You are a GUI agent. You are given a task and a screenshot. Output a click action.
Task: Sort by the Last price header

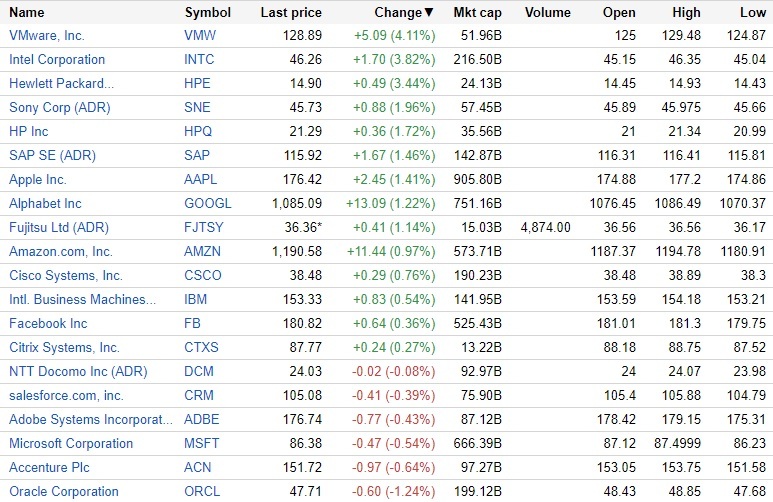(x=290, y=13)
